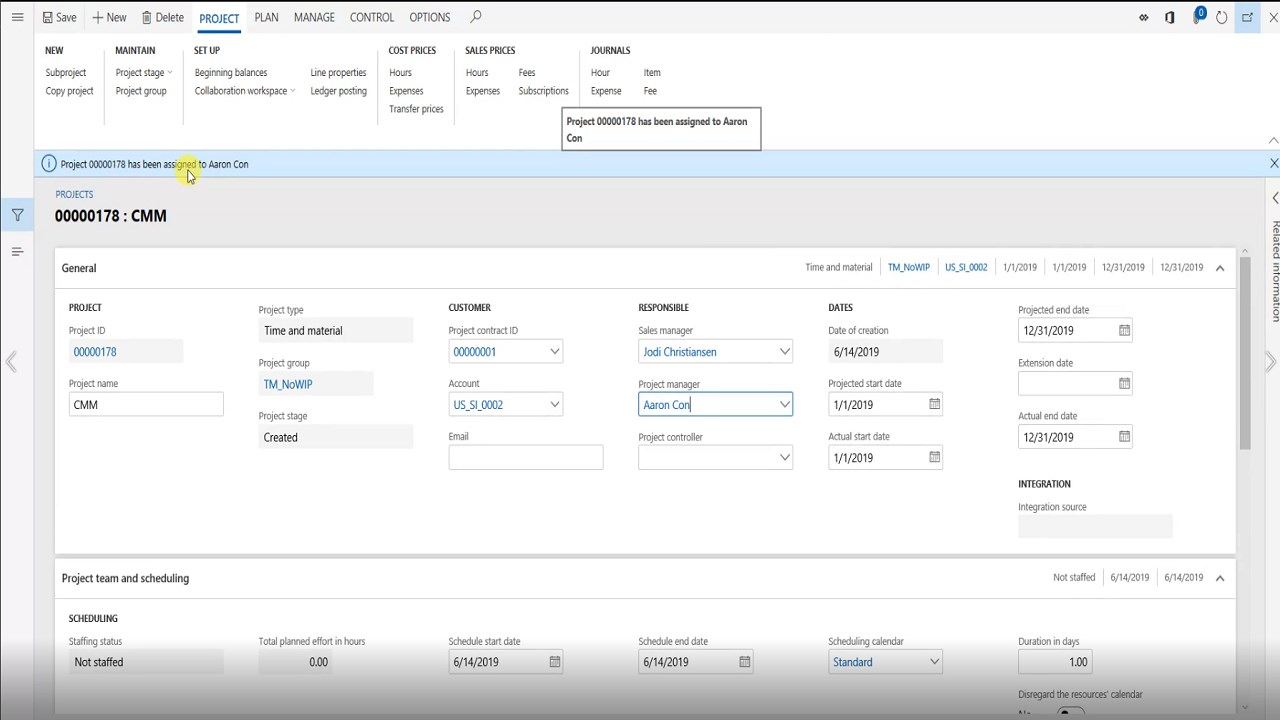The height and width of the screenshot is (720, 1280).
Task: Click Copy project
Action: (x=69, y=91)
